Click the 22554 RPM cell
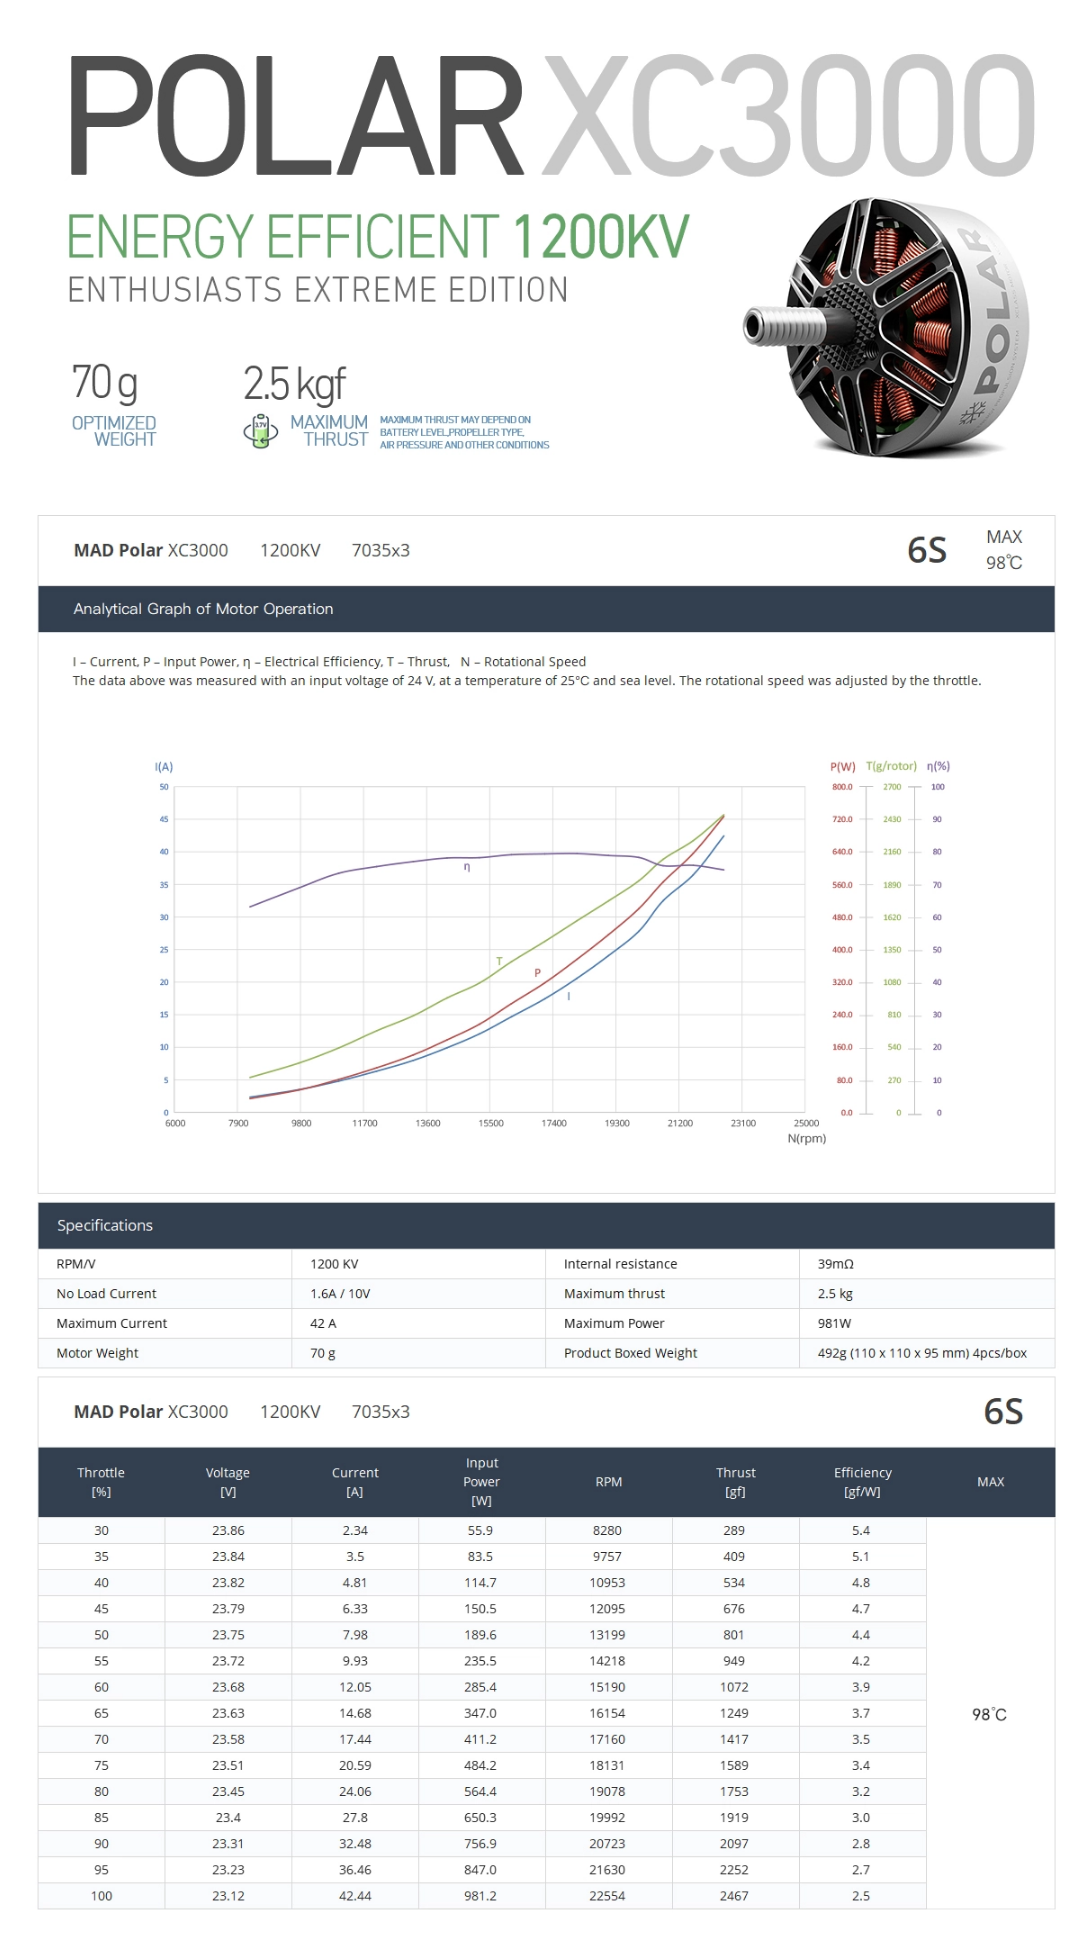The image size is (1083, 1953). 607,1896
